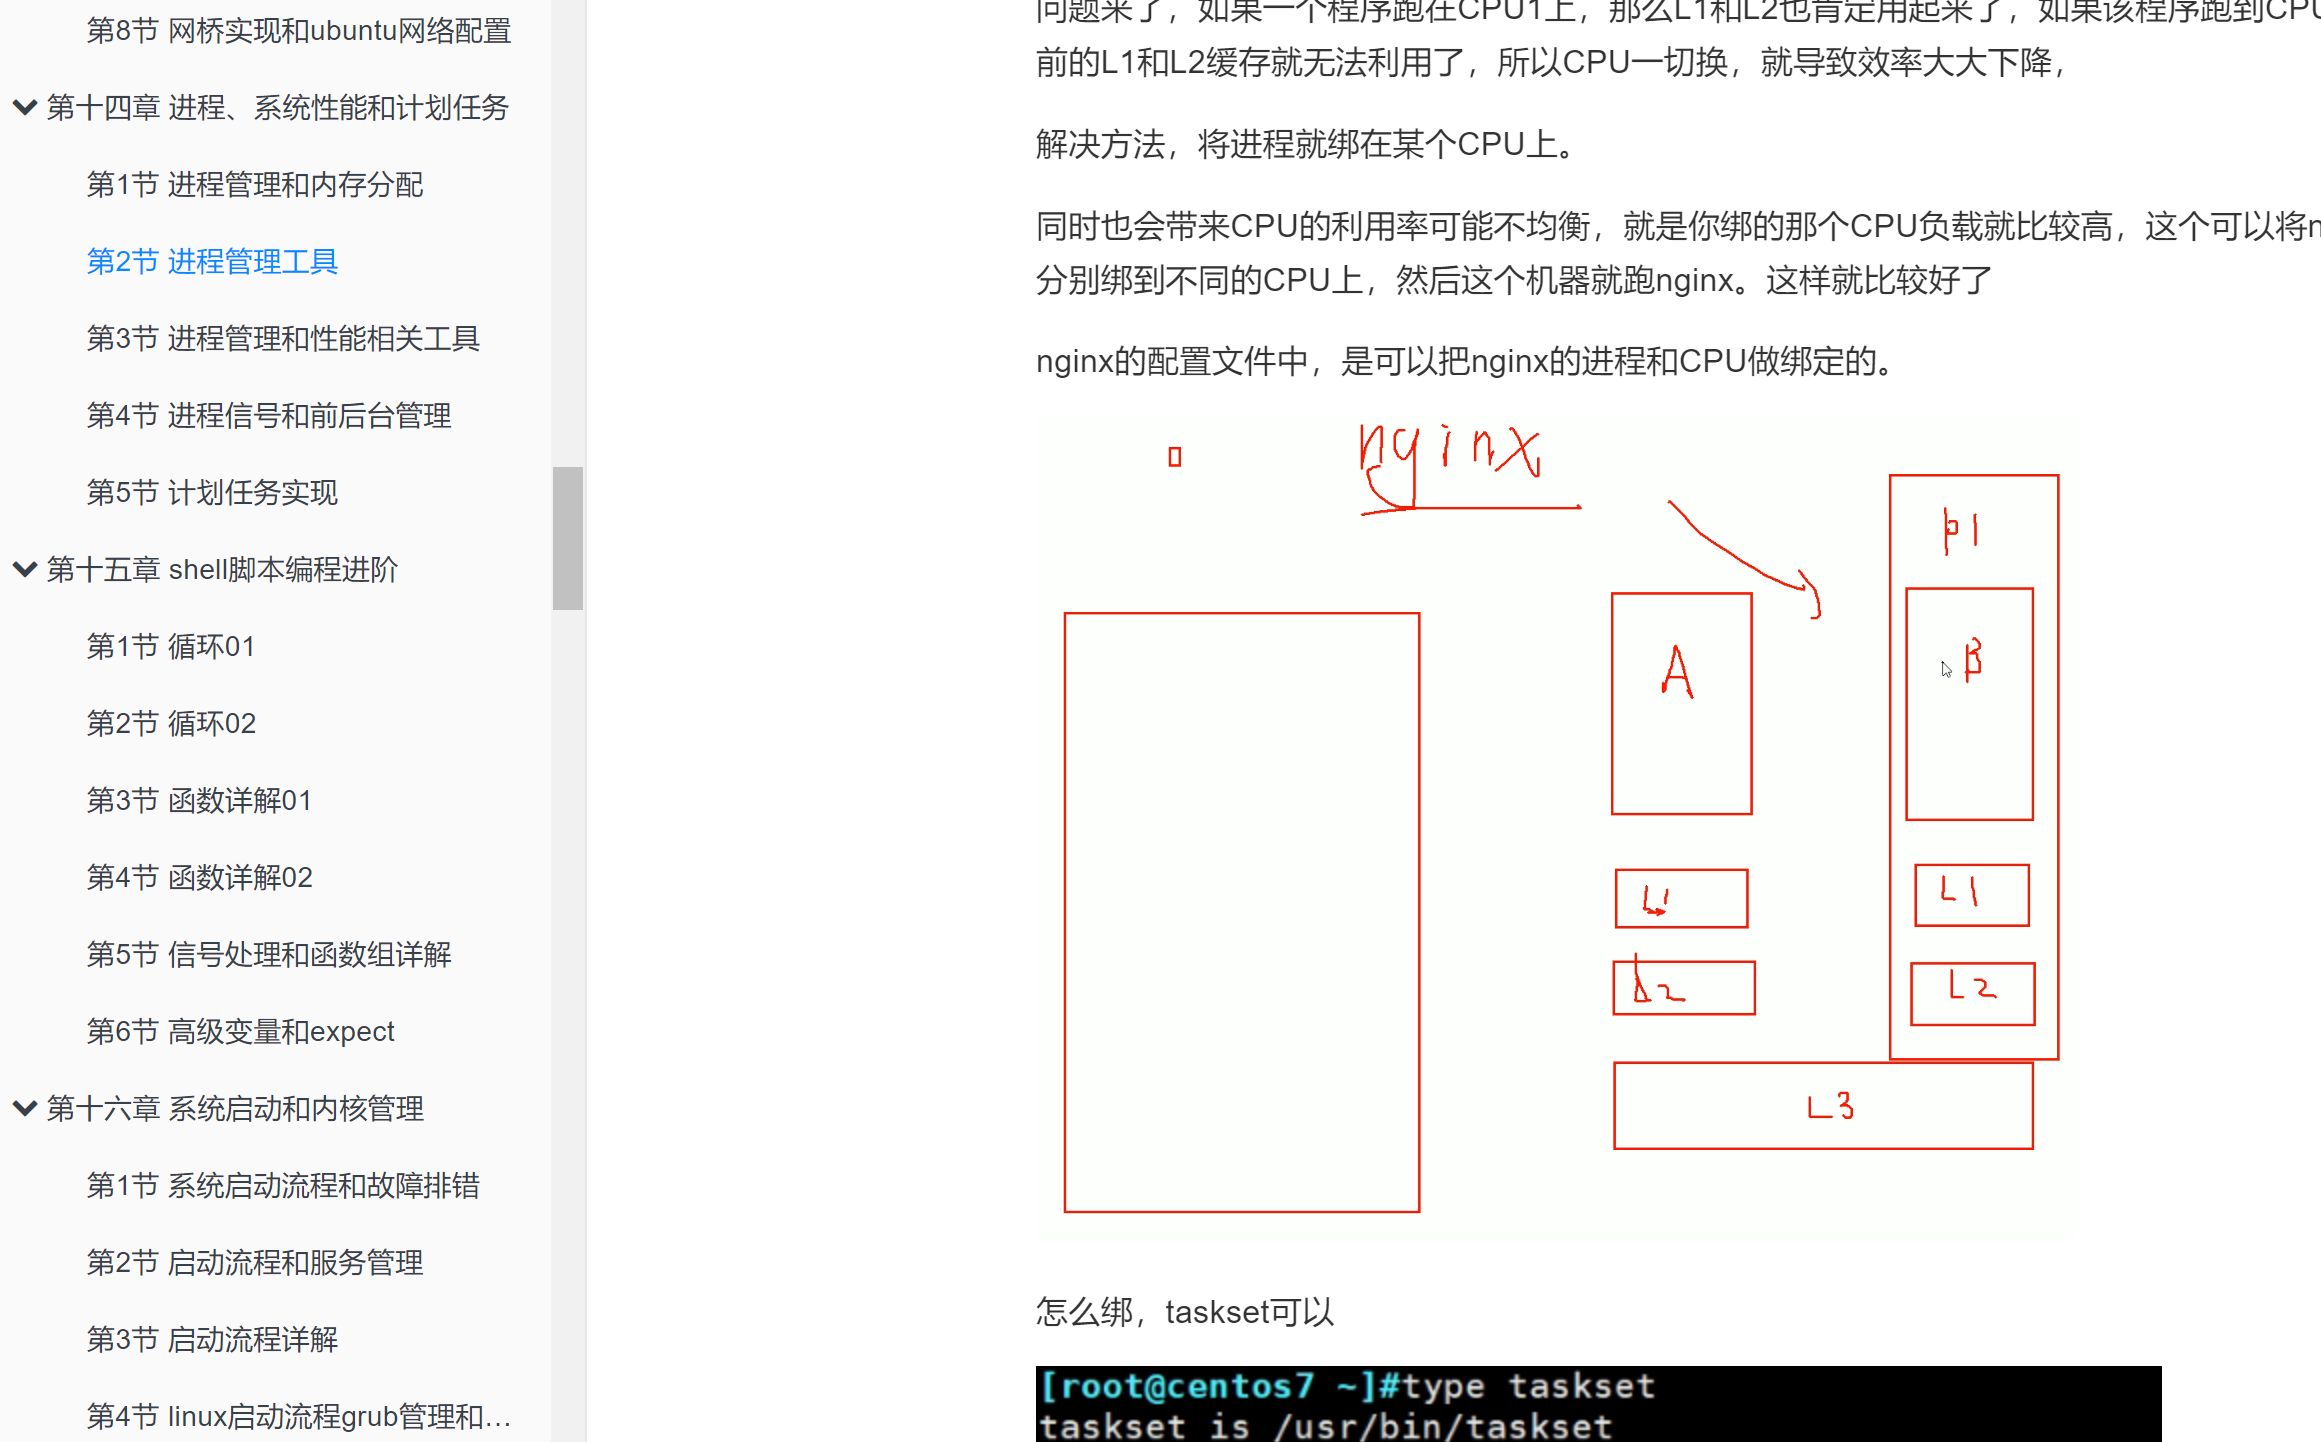Open section 第1节 循环01
Image resolution: width=2321 pixels, height=1442 pixels.
click(x=171, y=646)
